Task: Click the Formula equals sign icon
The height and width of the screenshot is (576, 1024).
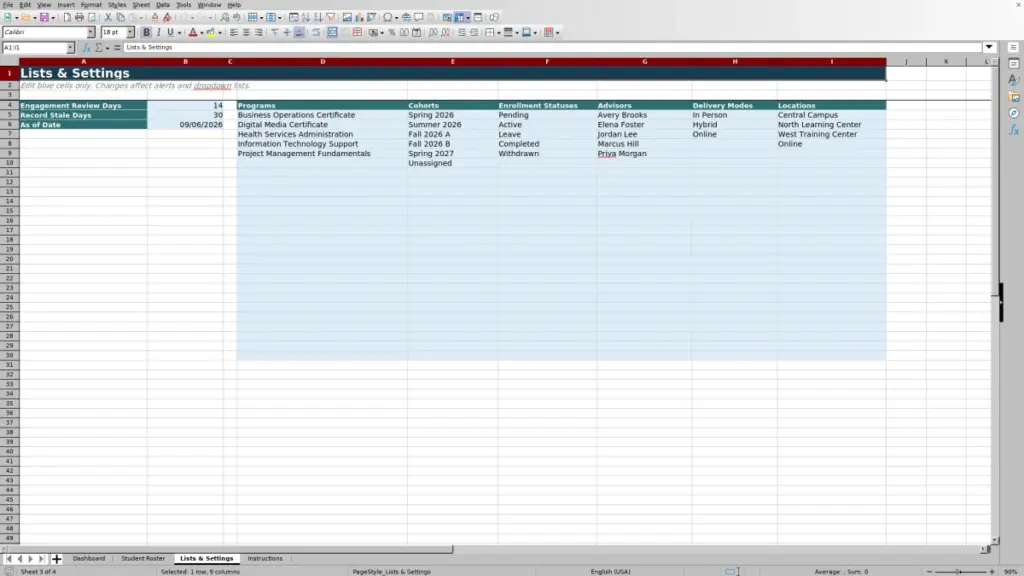Action: pyautogui.click(x=117, y=48)
